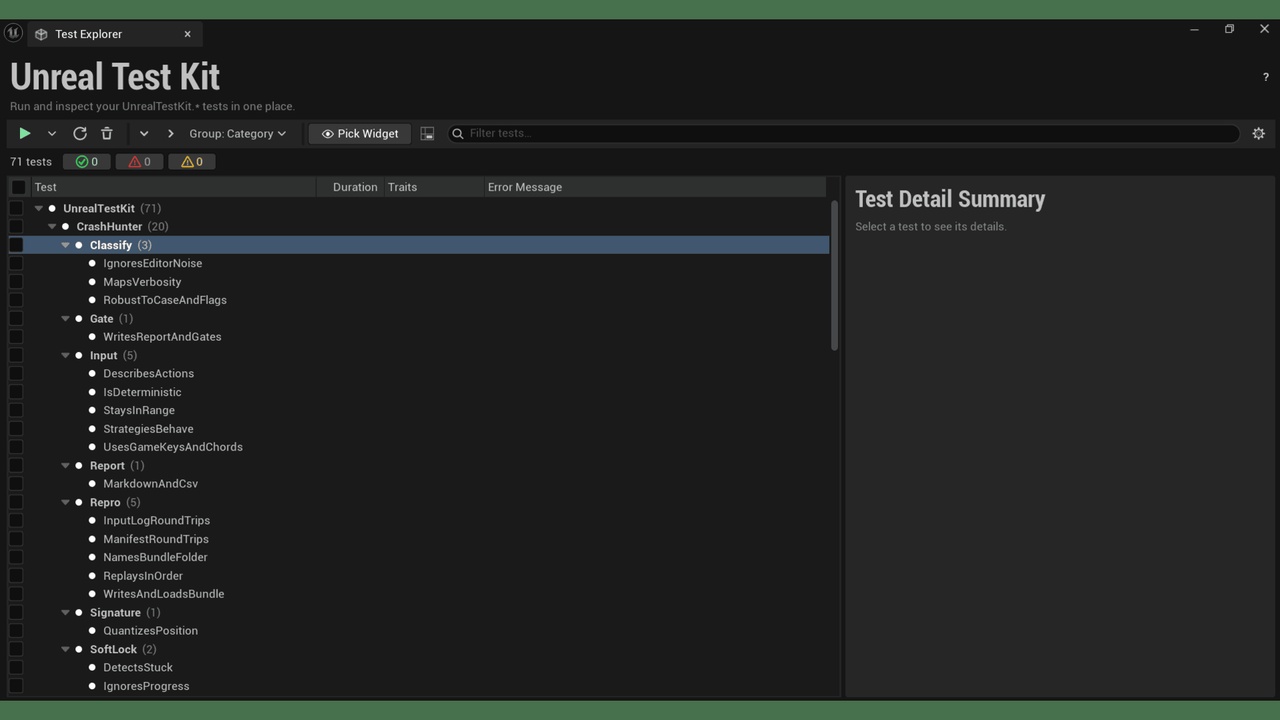Select the QuantizesPosition test
This screenshot has height=720, width=1280.
(150, 631)
